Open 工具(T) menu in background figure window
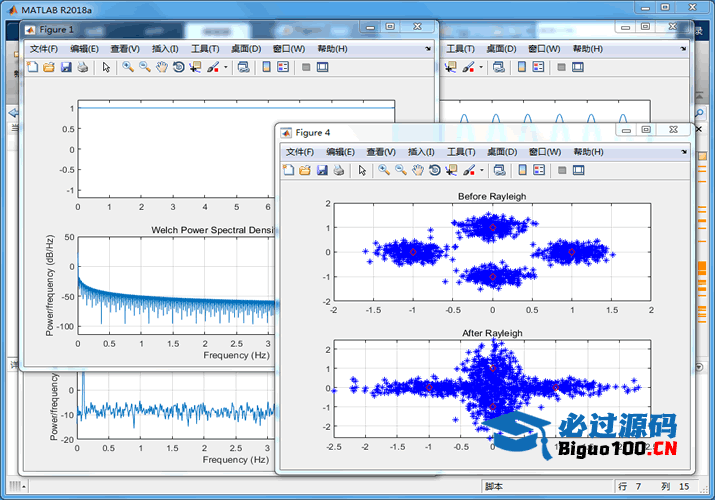Image resolution: width=715 pixels, height=500 pixels. coord(461,49)
